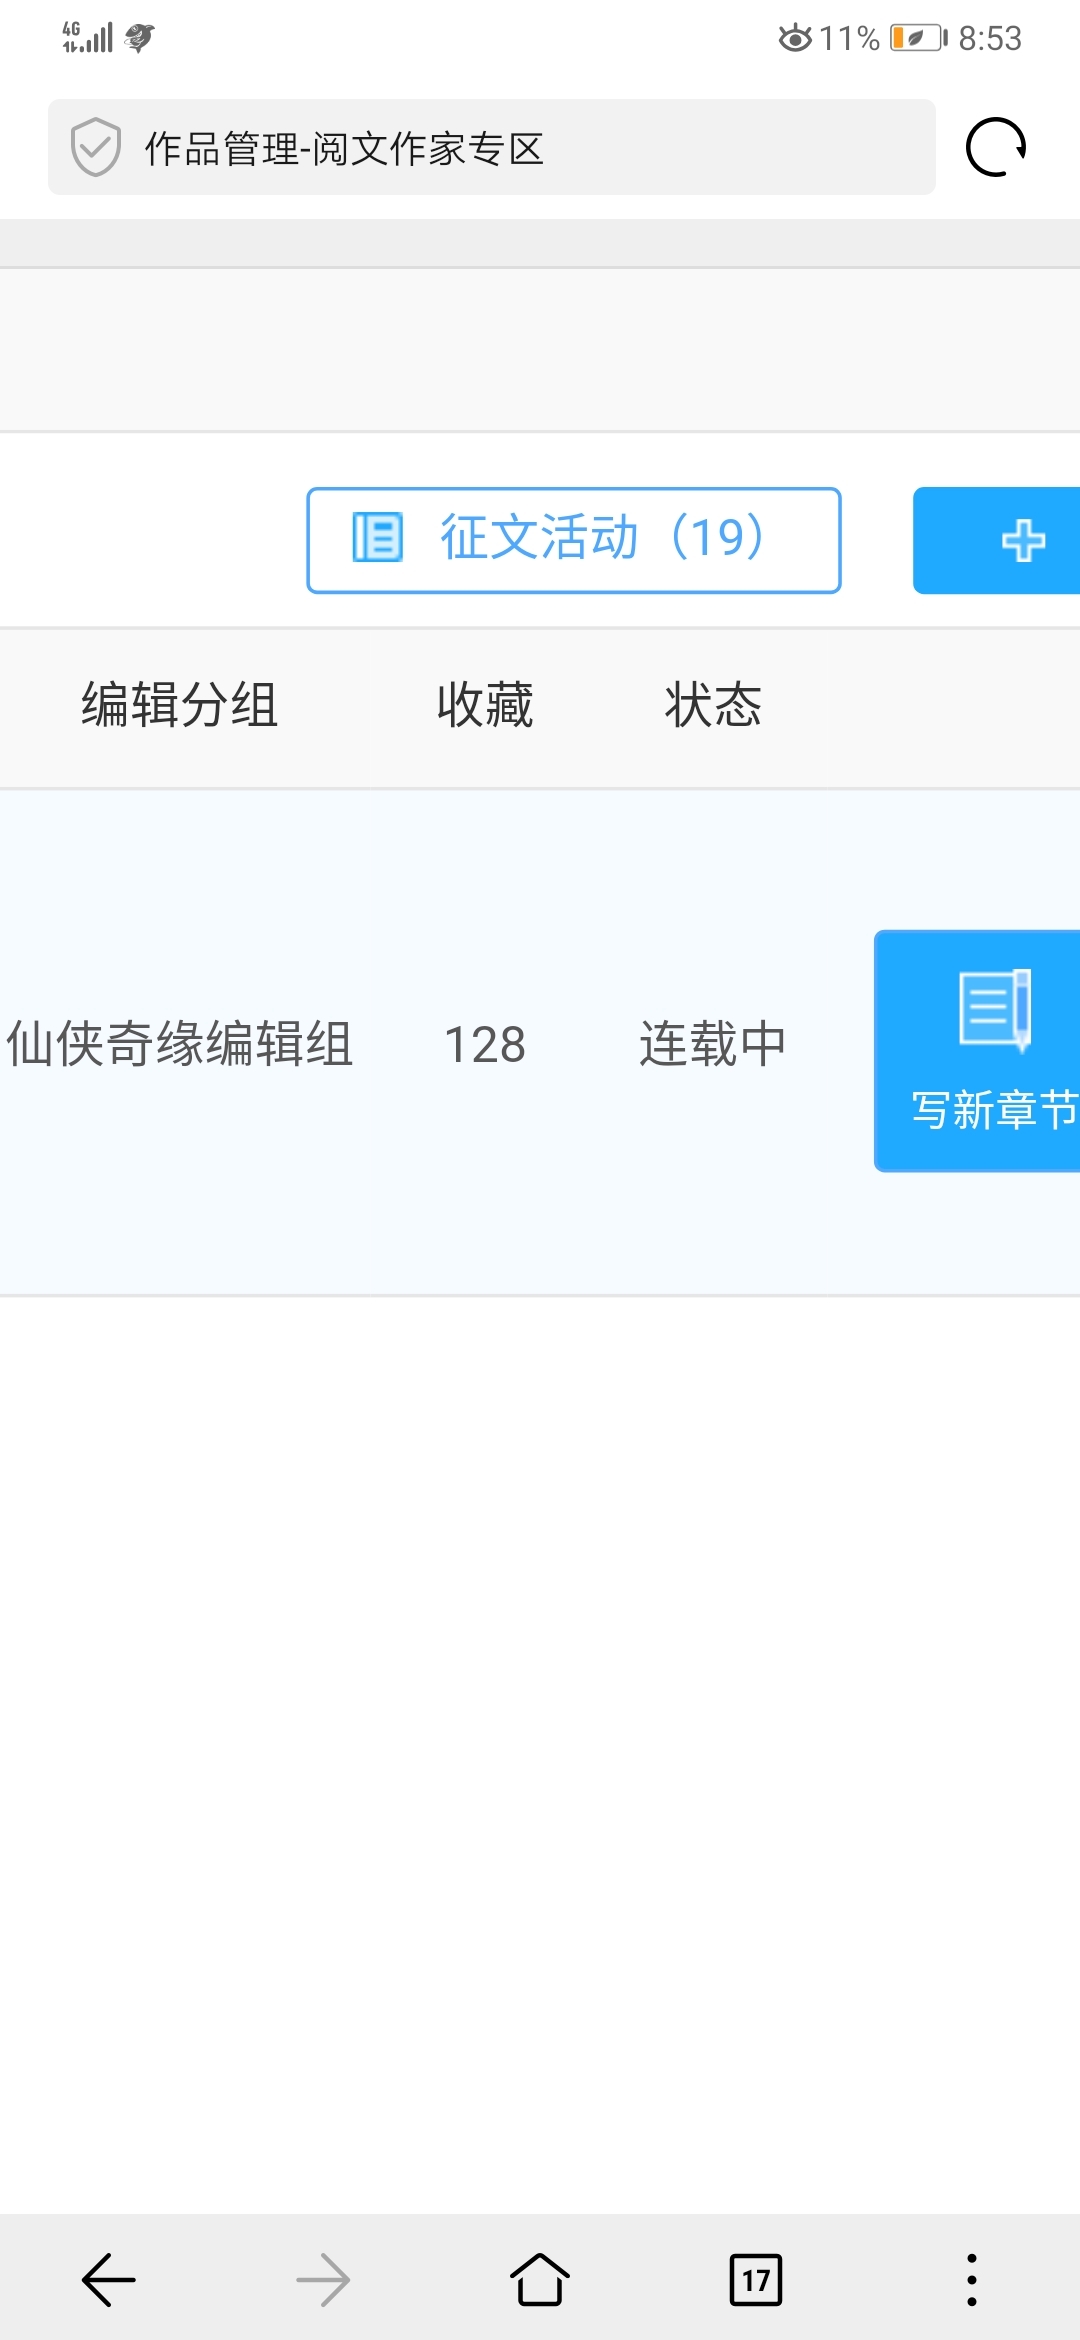Tap the 作品管理-阅文作家专区 address field
Image resolution: width=1080 pixels, height=2340 pixels.
click(x=492, y=147)
